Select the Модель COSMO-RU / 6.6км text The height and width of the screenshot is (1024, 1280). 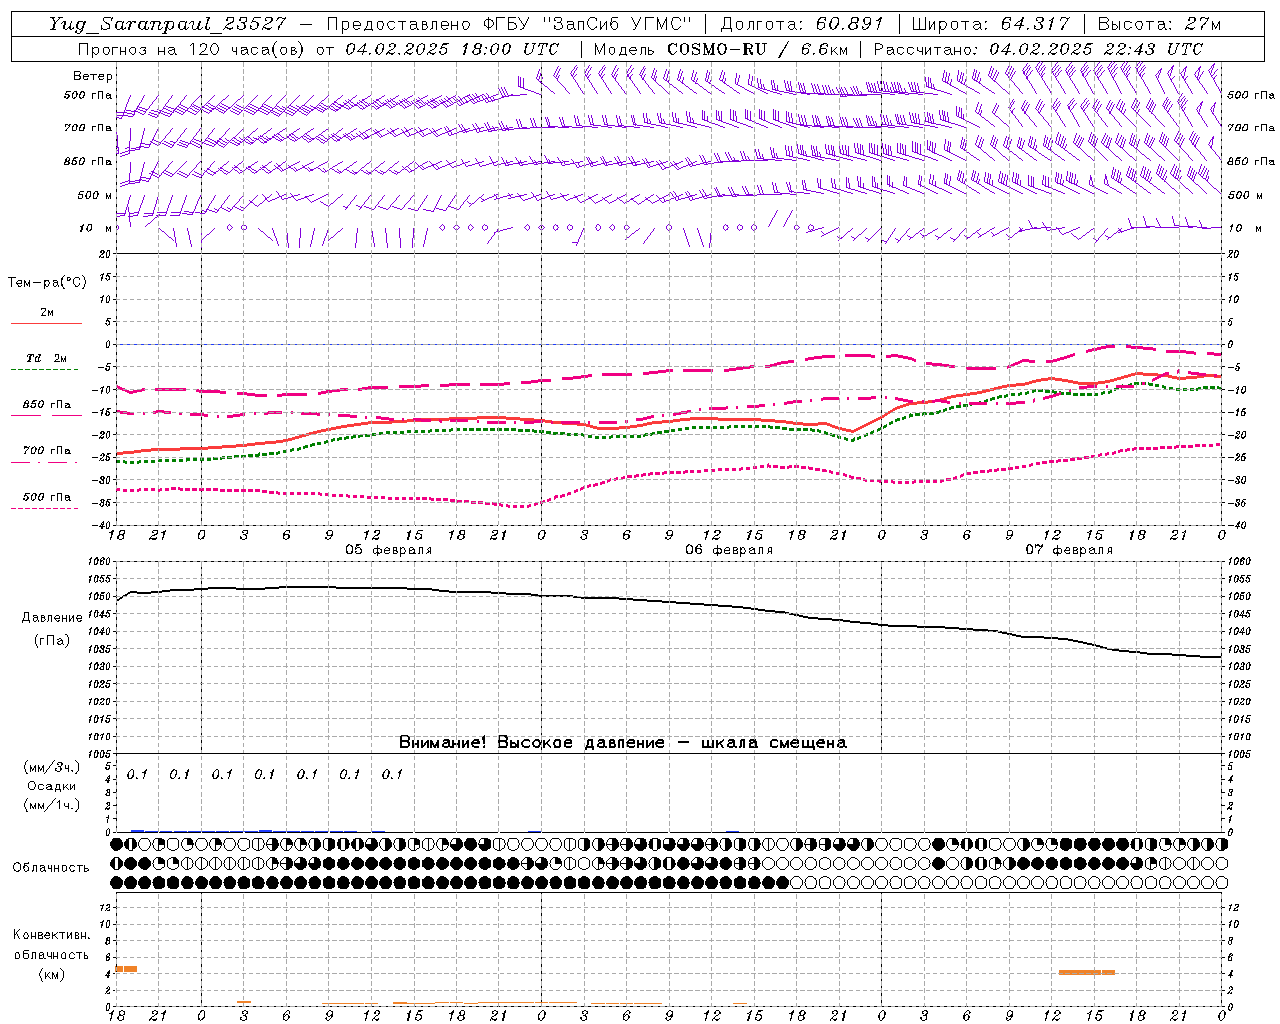pyautogui.click(x=720, y=49)
